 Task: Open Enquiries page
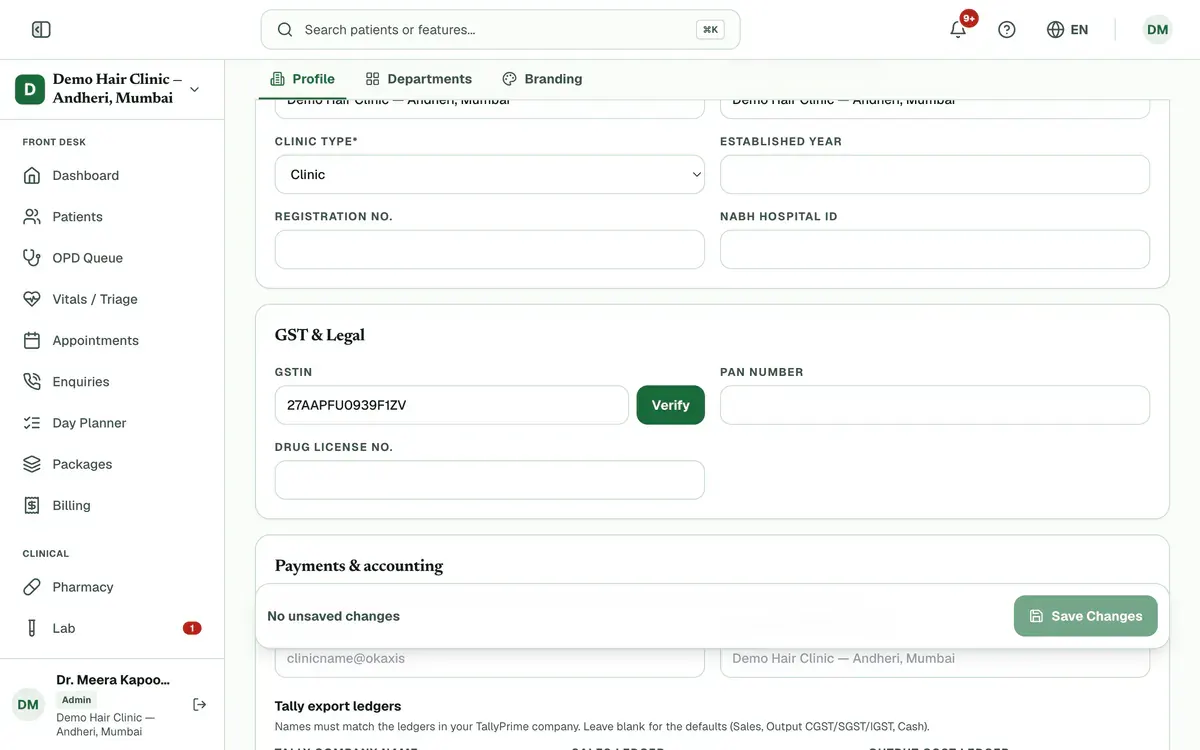point(112,382)
